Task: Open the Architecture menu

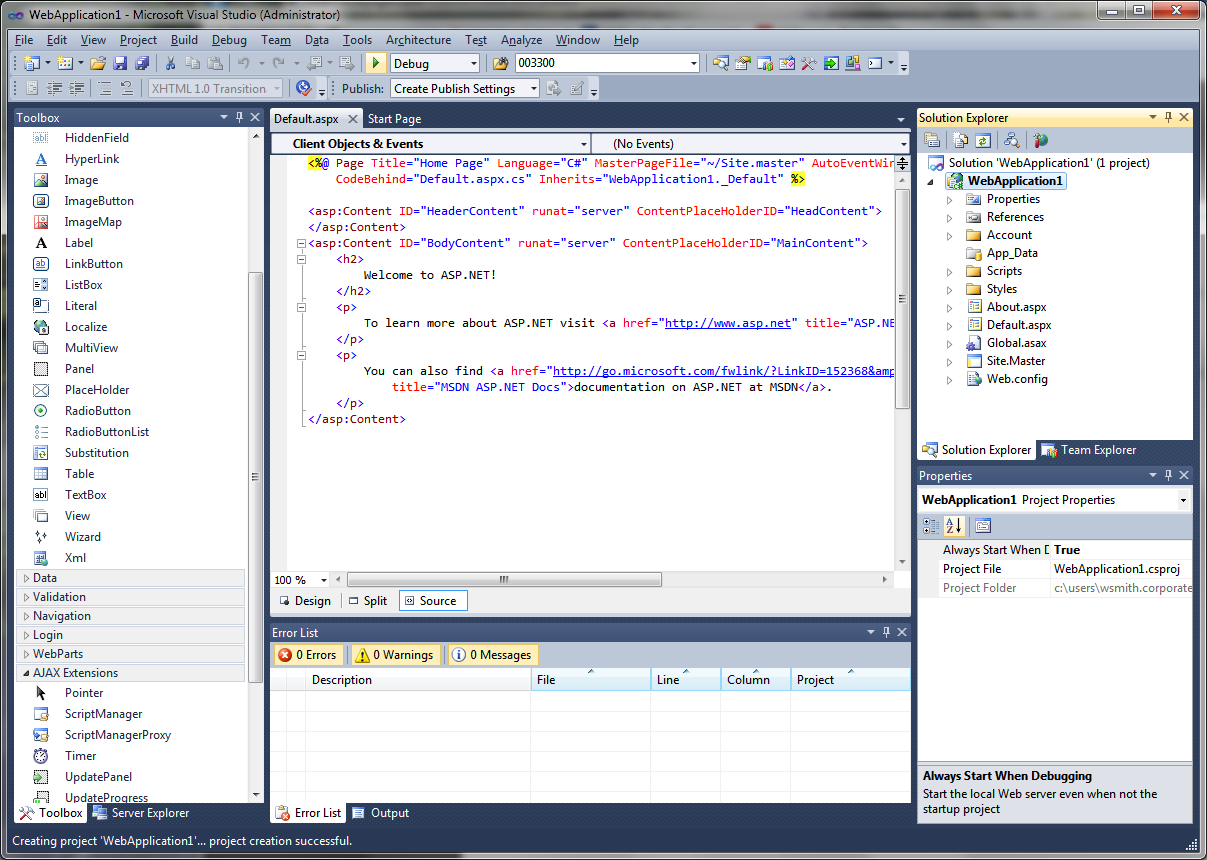Action: coord(418,40)
